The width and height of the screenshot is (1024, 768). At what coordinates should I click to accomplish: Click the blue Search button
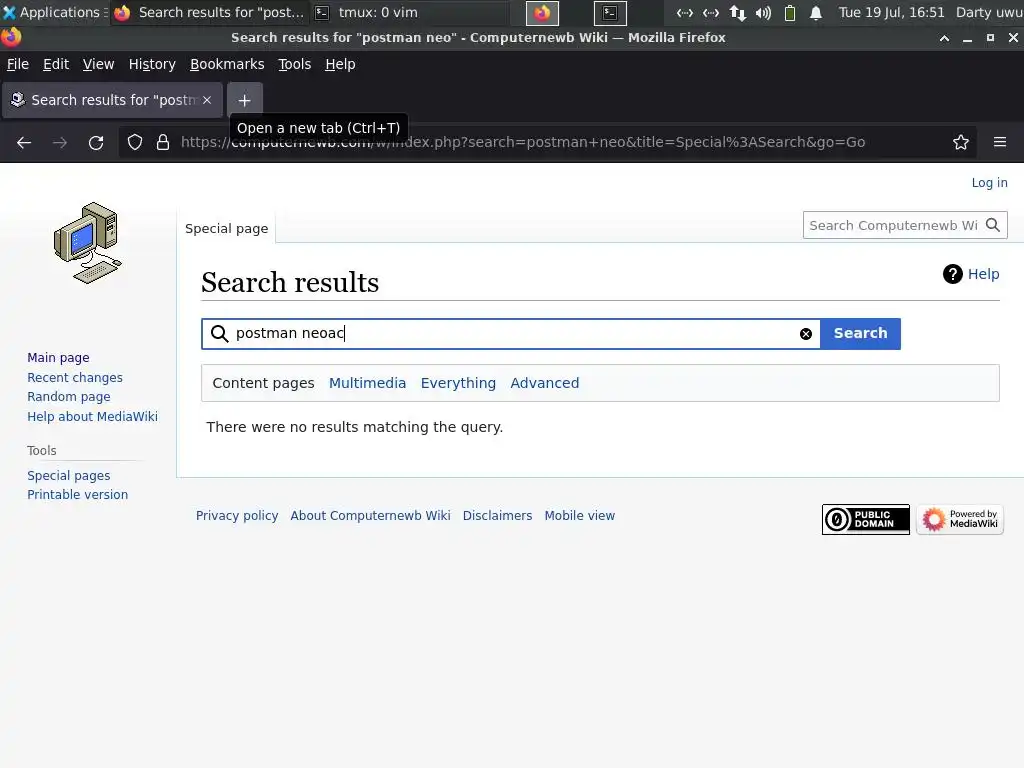point(860,334)
